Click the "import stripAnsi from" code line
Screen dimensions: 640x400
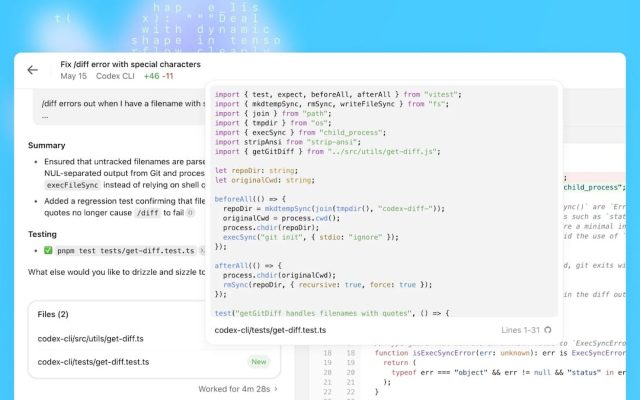288,142
